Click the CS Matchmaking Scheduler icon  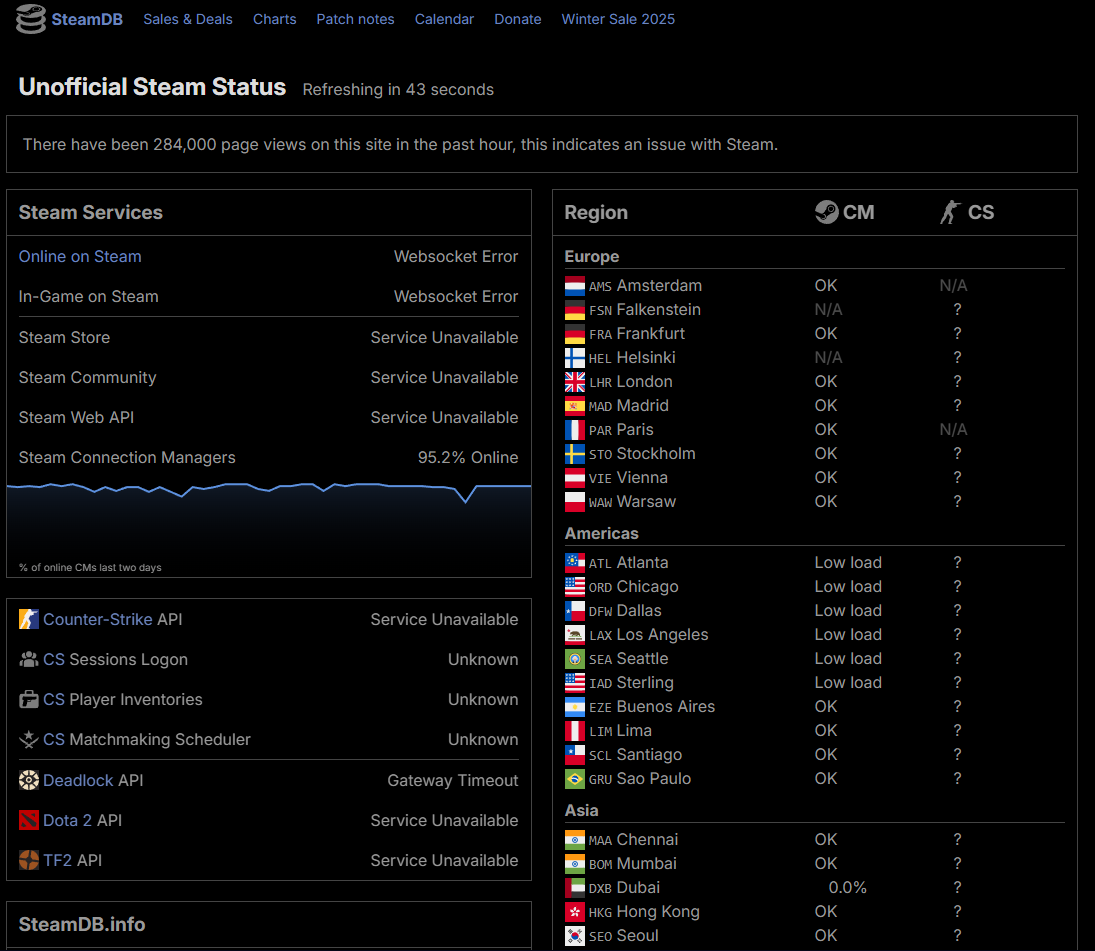29,739
